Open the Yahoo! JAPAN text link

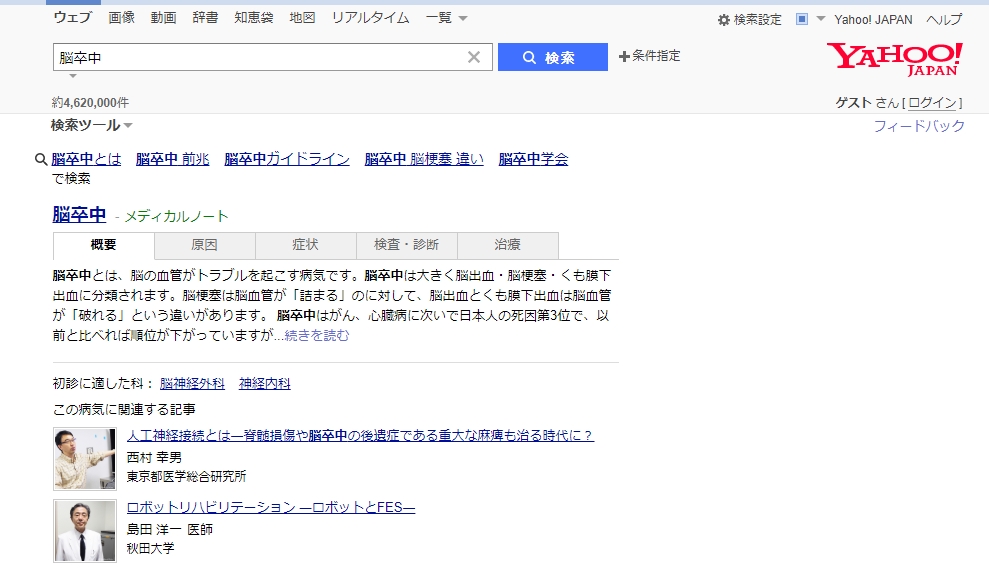[873, 20]
